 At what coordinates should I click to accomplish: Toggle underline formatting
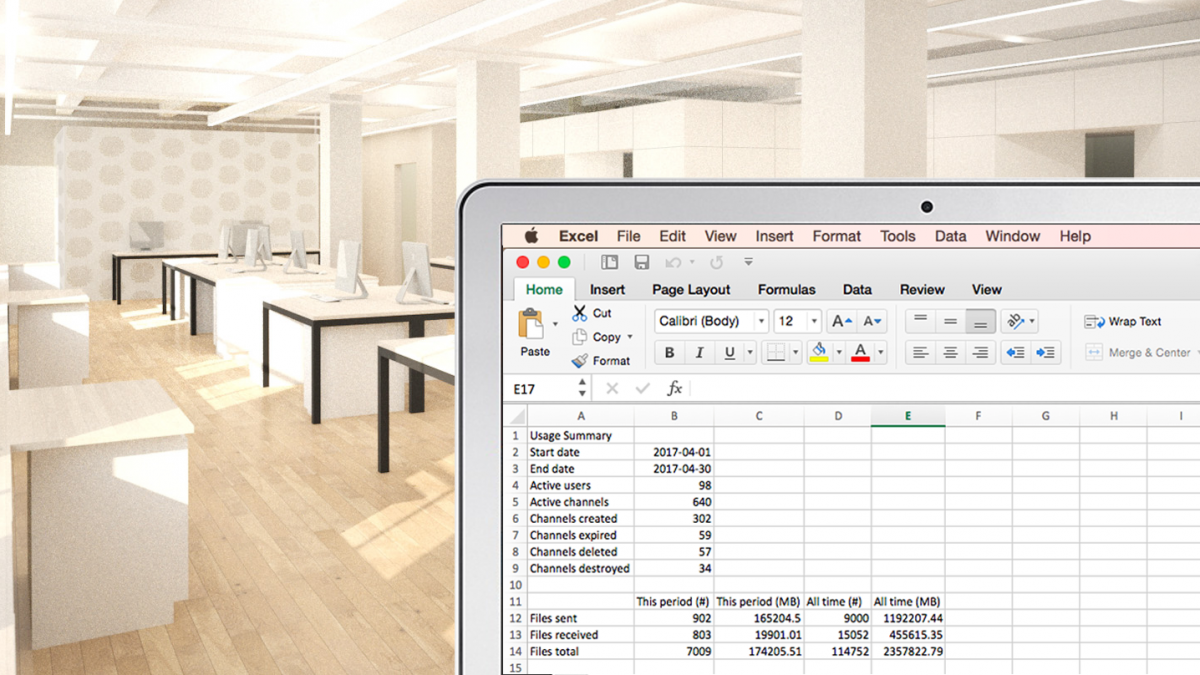[730, 353]
